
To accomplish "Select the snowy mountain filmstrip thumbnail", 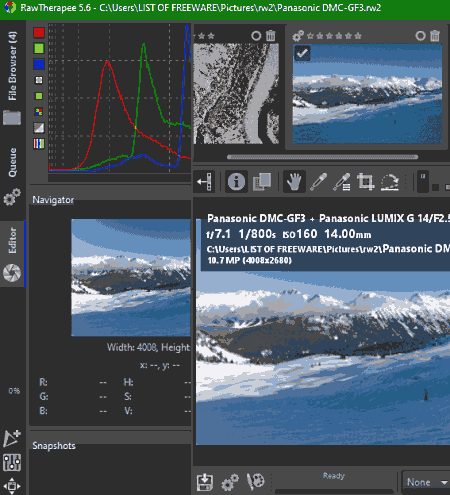I will click(367, 94).
